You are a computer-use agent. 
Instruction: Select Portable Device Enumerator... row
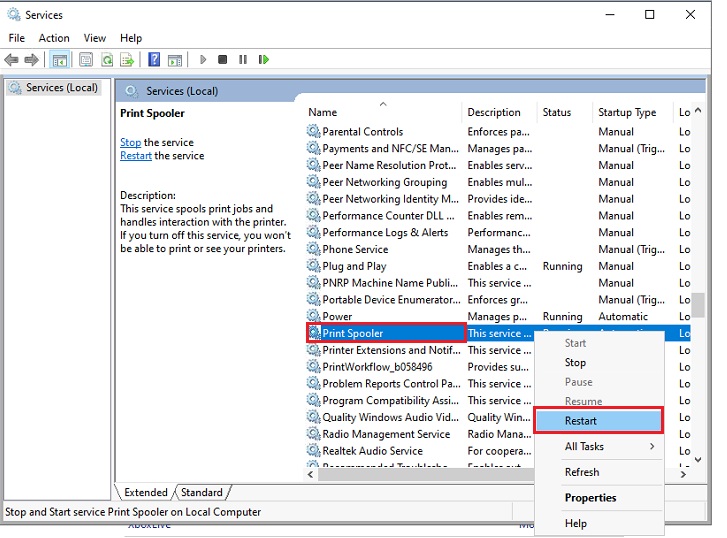pyautogui.click(x=498, y=300)
